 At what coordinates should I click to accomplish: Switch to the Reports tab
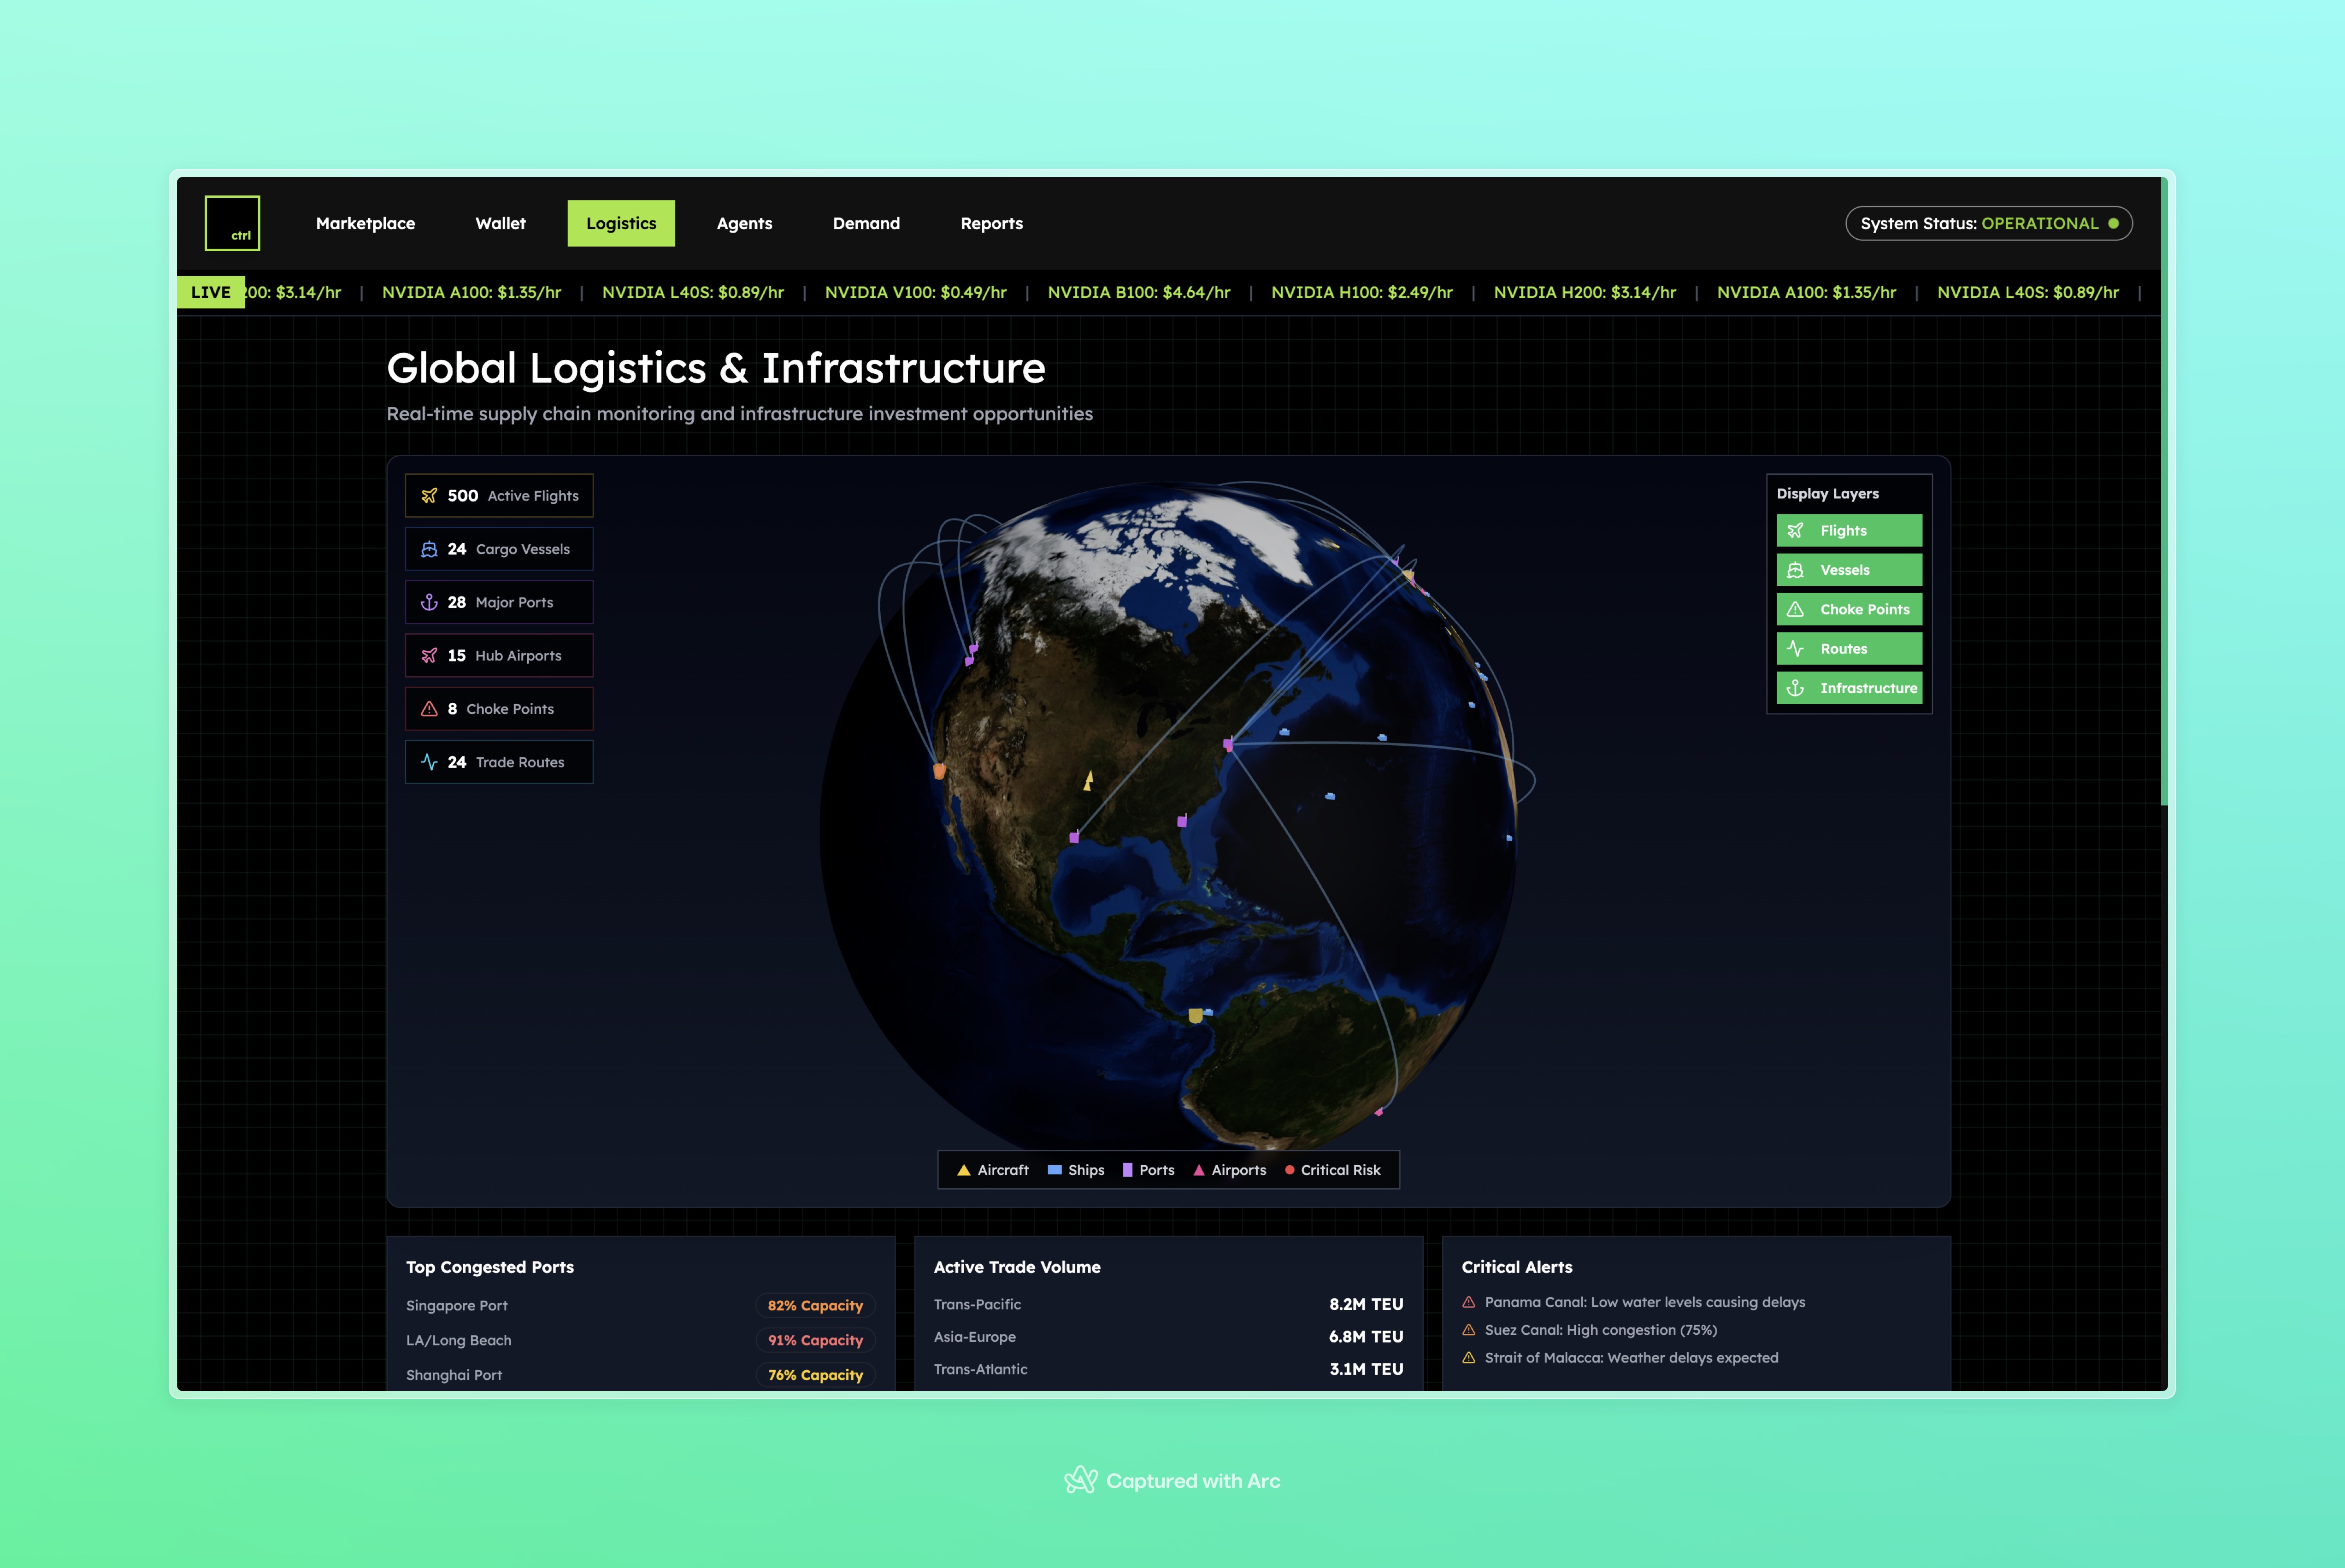[x=991, y=223]
